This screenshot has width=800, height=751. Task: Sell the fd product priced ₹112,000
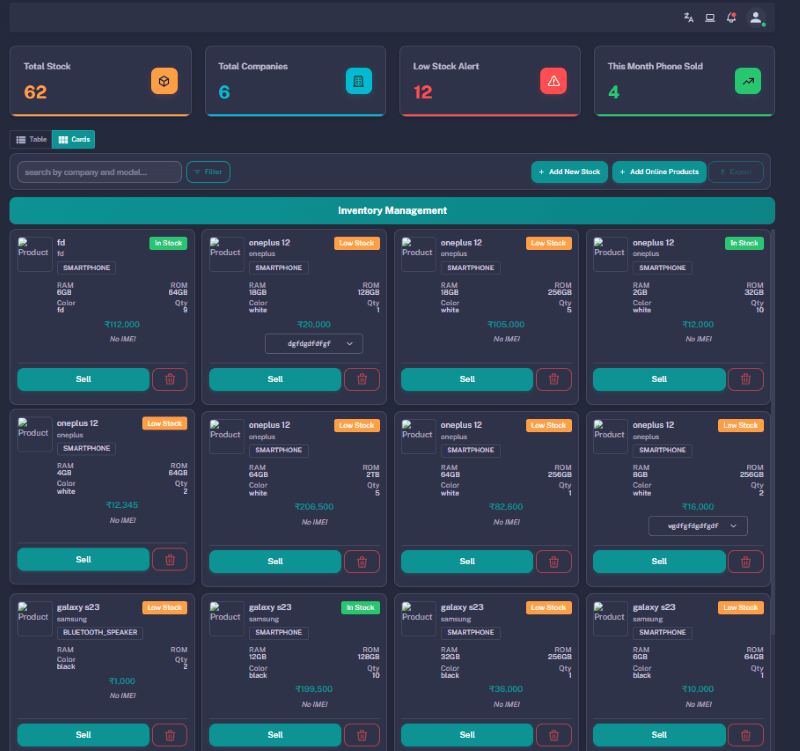[x=83, y=379]
